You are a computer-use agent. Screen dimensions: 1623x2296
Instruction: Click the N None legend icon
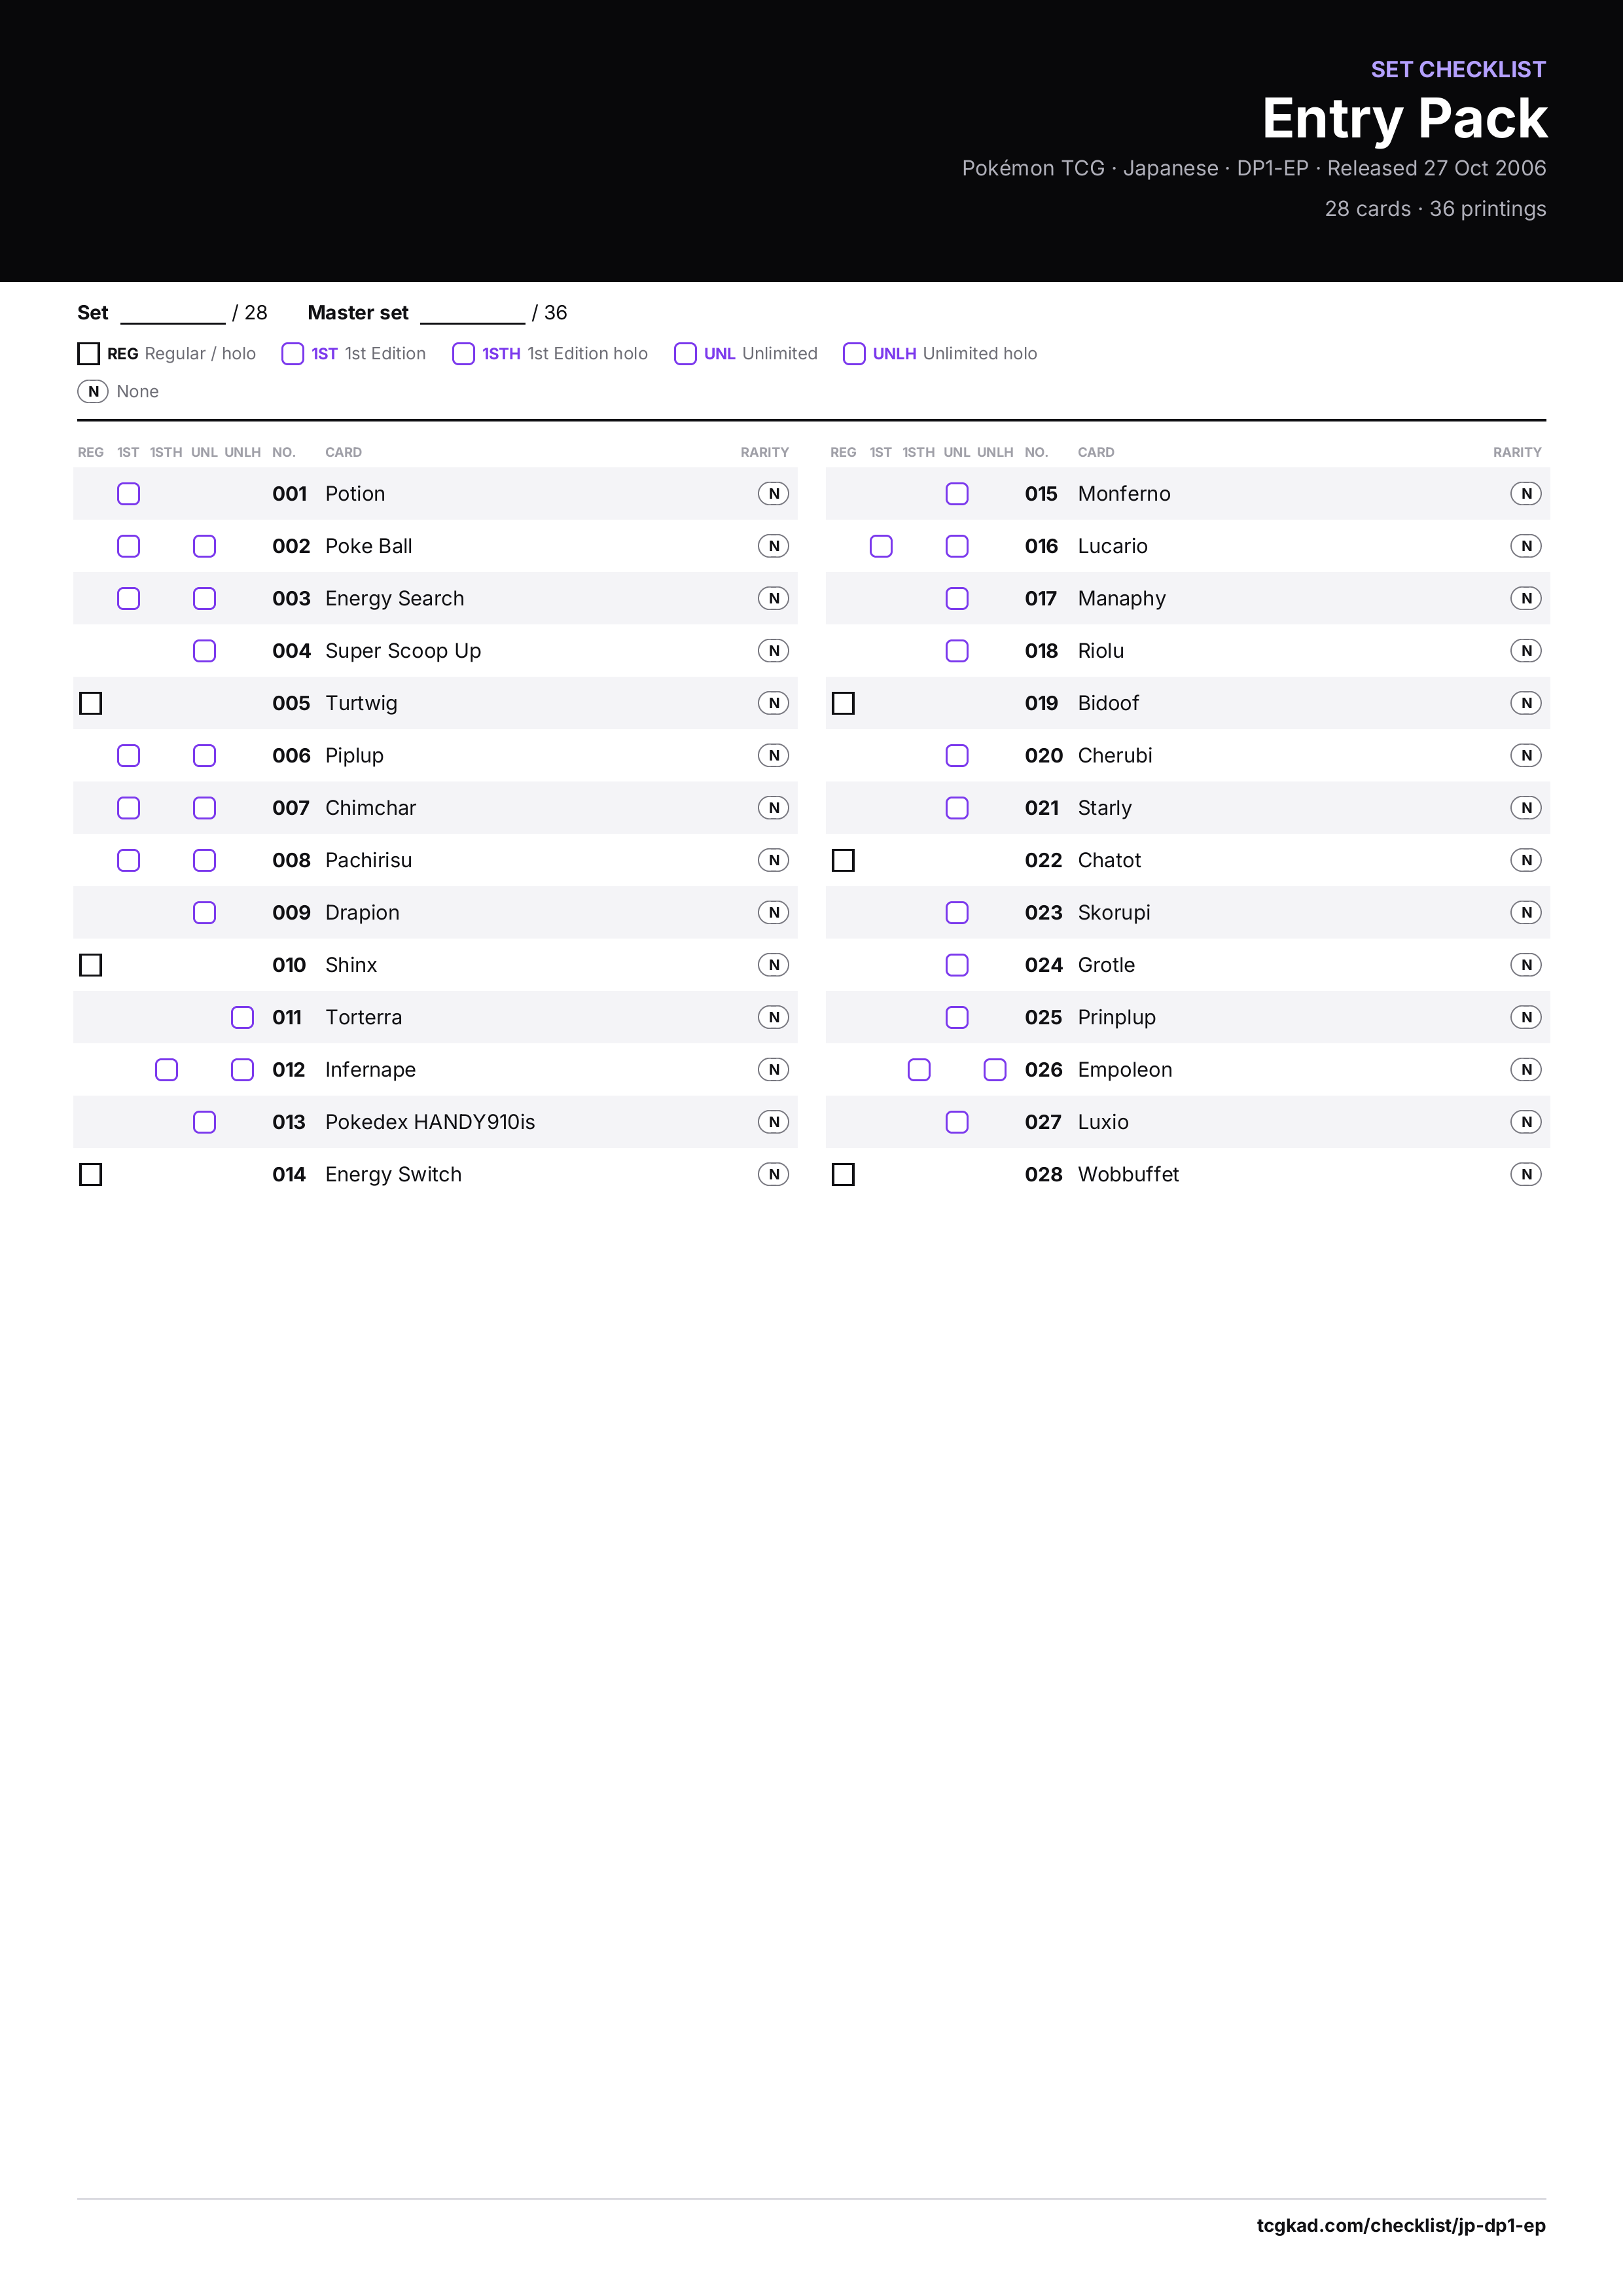(93, 391)
